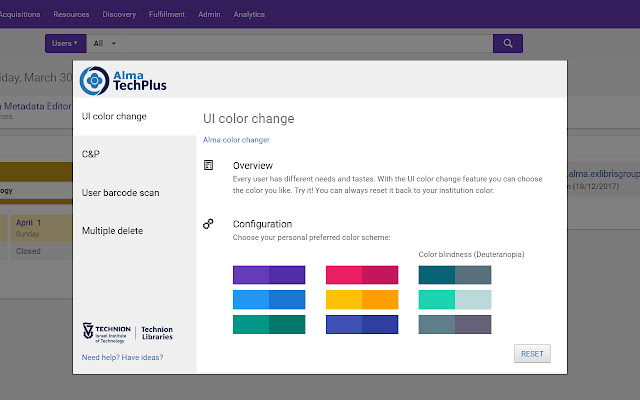Click the RESET button
640x400 pixels.
(532, 353)
